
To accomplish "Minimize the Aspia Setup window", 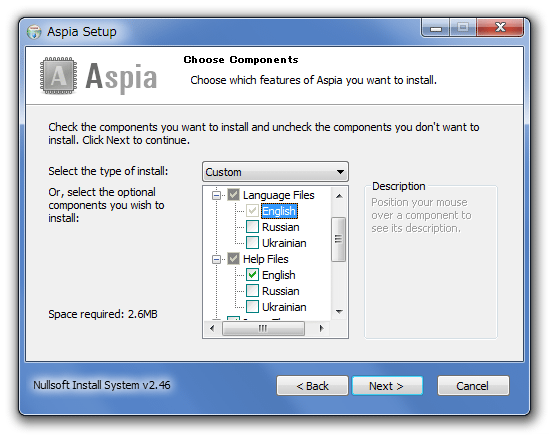I will point(435,28).
